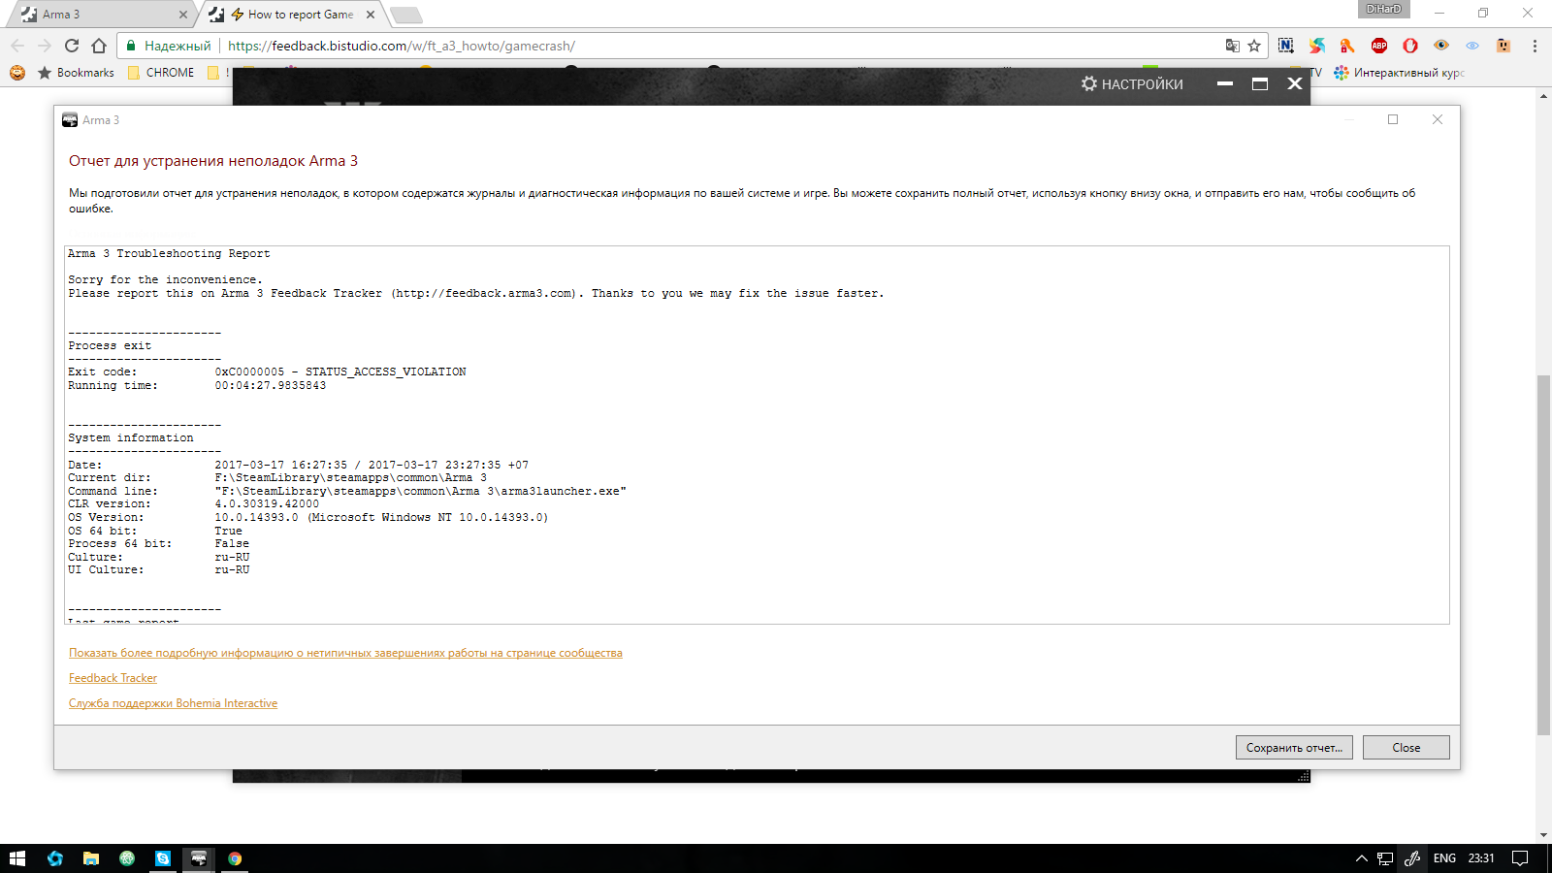The height and width of the screenshot is (873, 1552).
Task: Click the light blue eye extension icon
Action: (x=1472, y=46)
